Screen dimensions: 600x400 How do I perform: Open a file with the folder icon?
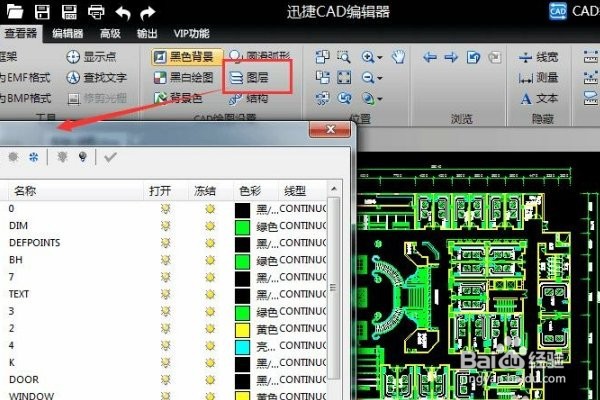[15, 11]
